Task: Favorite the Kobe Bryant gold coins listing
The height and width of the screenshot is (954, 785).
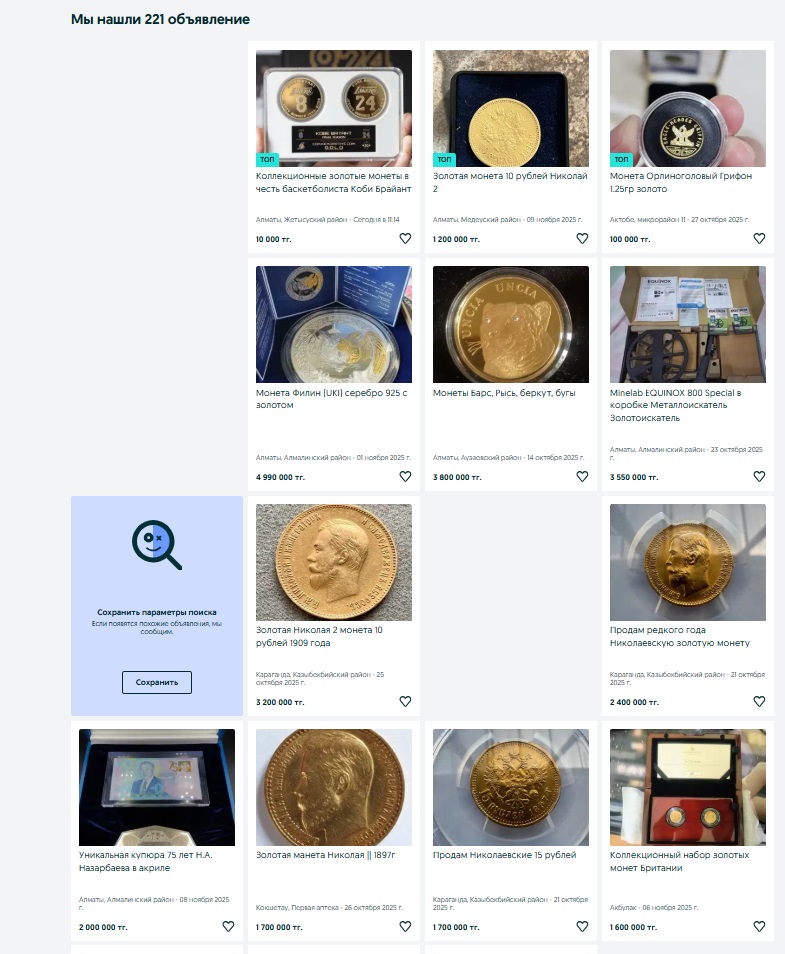Action: click(405, 238)
